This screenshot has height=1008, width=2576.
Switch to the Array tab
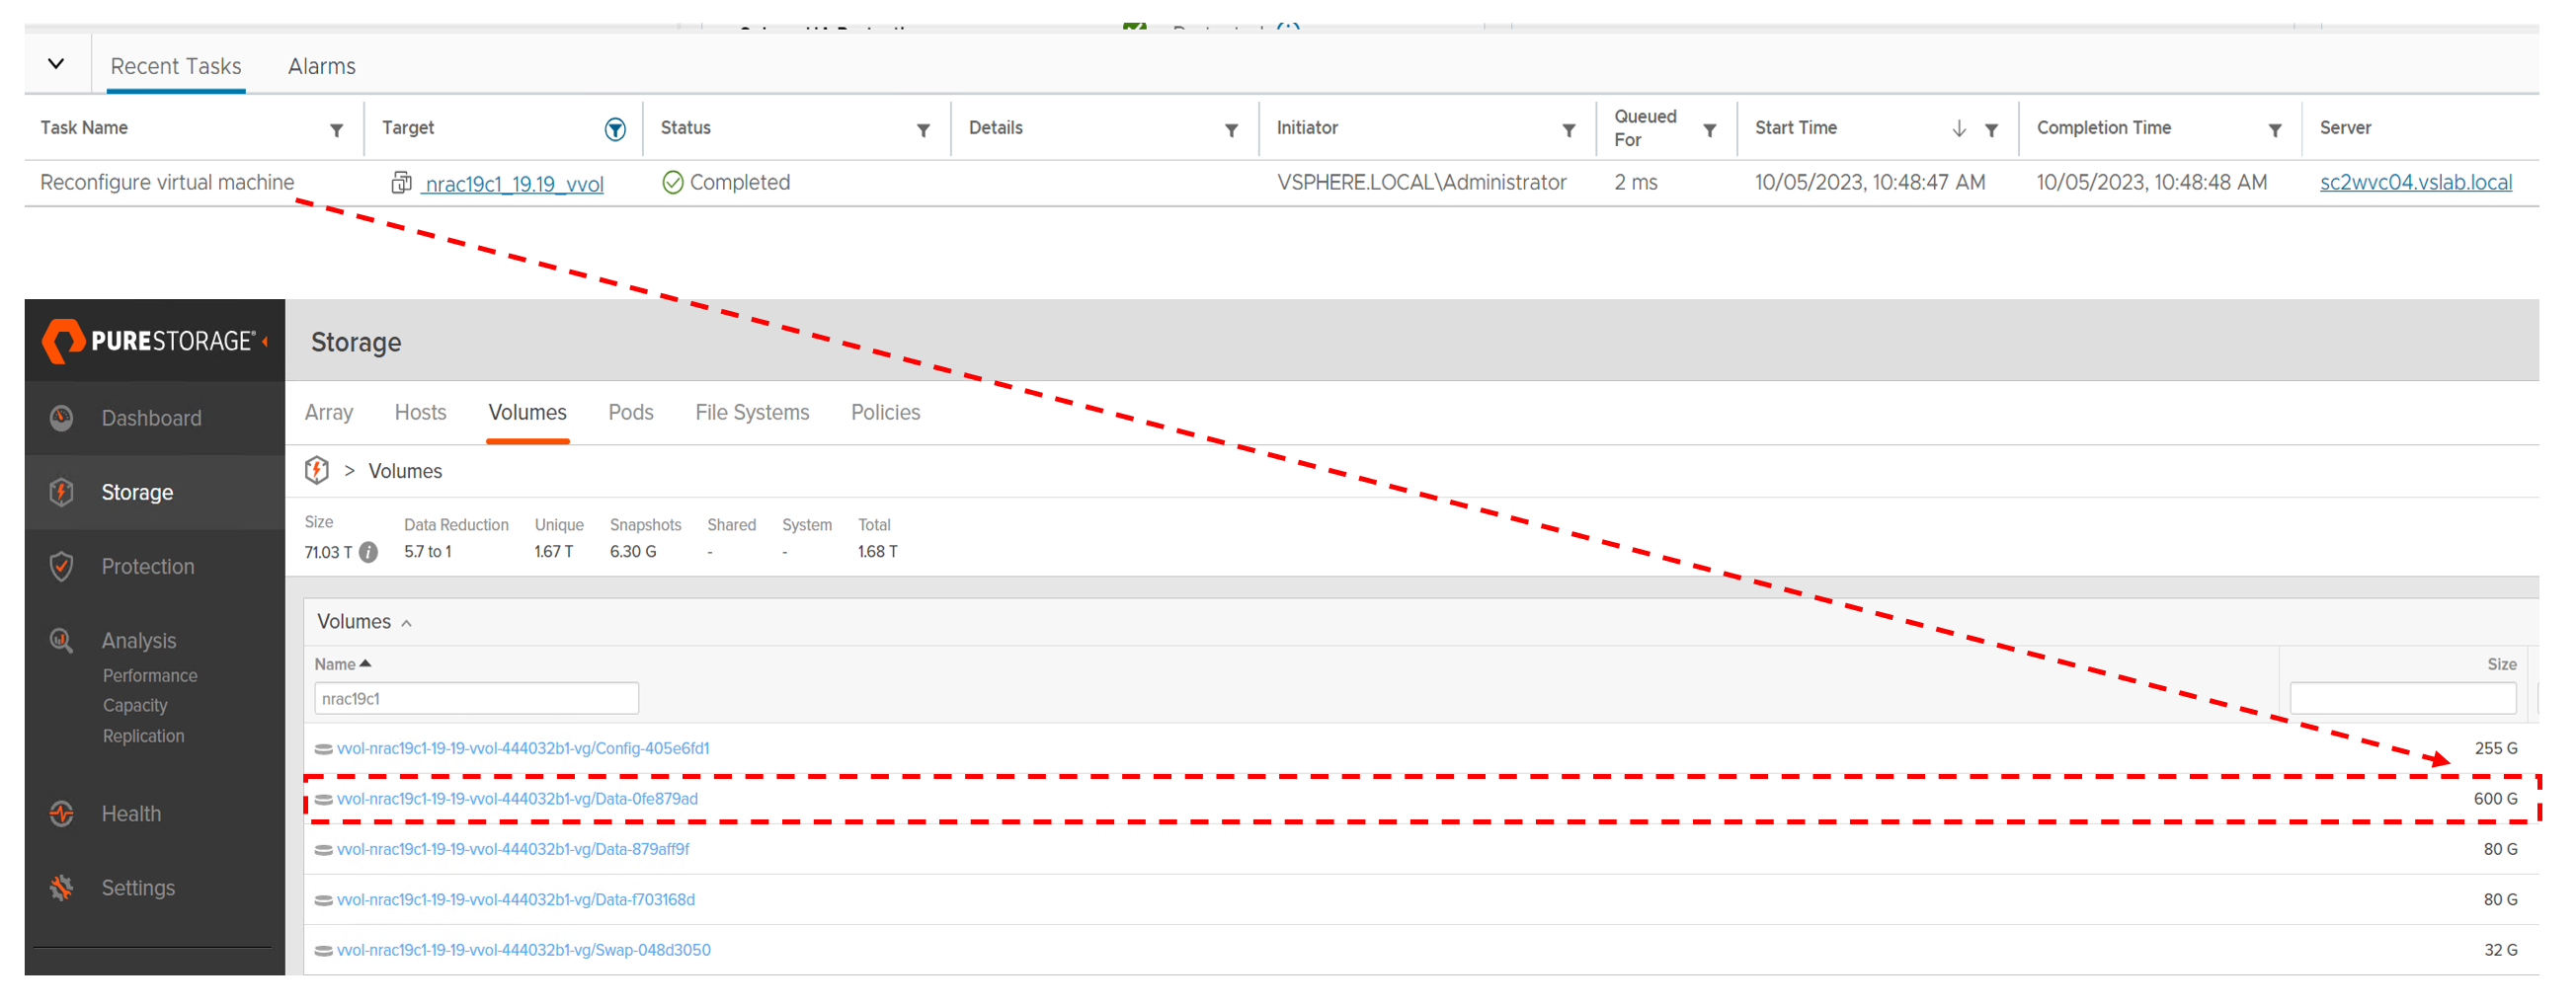[329, 412]
